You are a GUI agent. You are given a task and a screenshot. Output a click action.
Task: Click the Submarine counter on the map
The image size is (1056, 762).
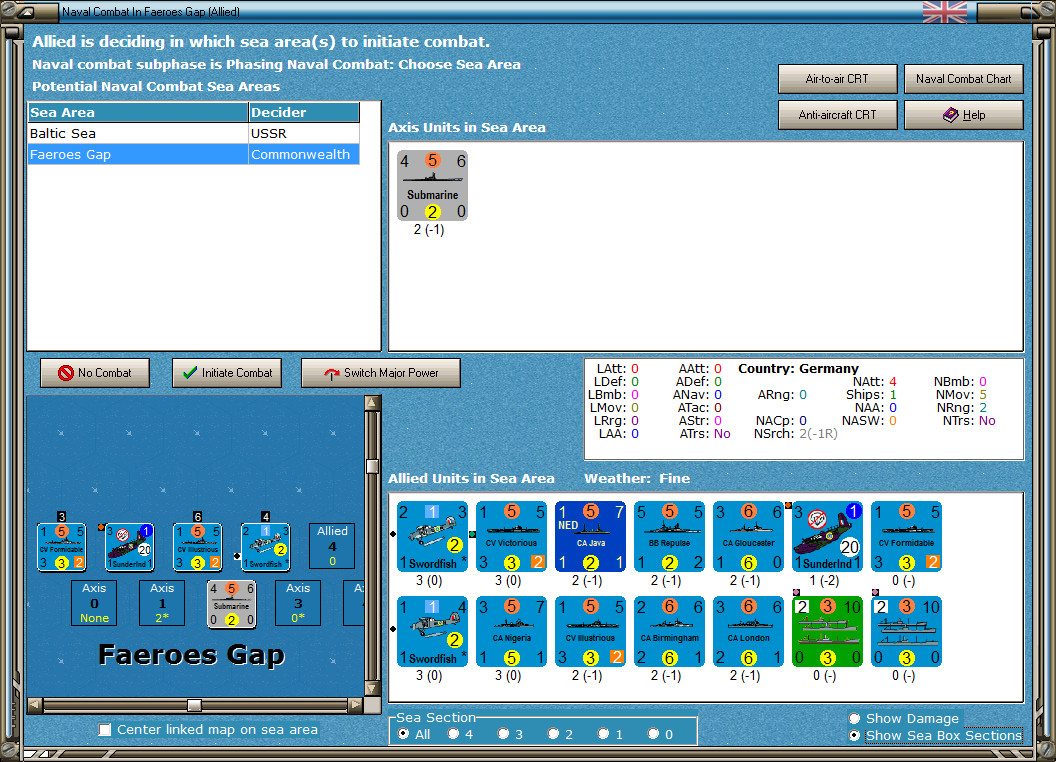coord(232,604)
